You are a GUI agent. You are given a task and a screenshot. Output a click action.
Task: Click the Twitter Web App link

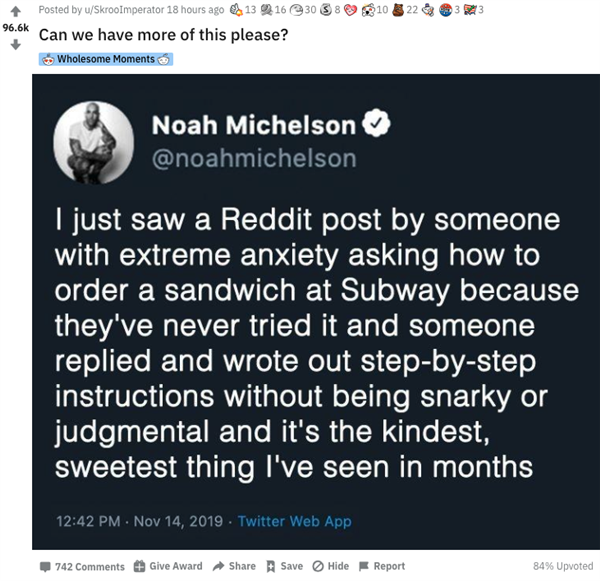click(295, 521)
